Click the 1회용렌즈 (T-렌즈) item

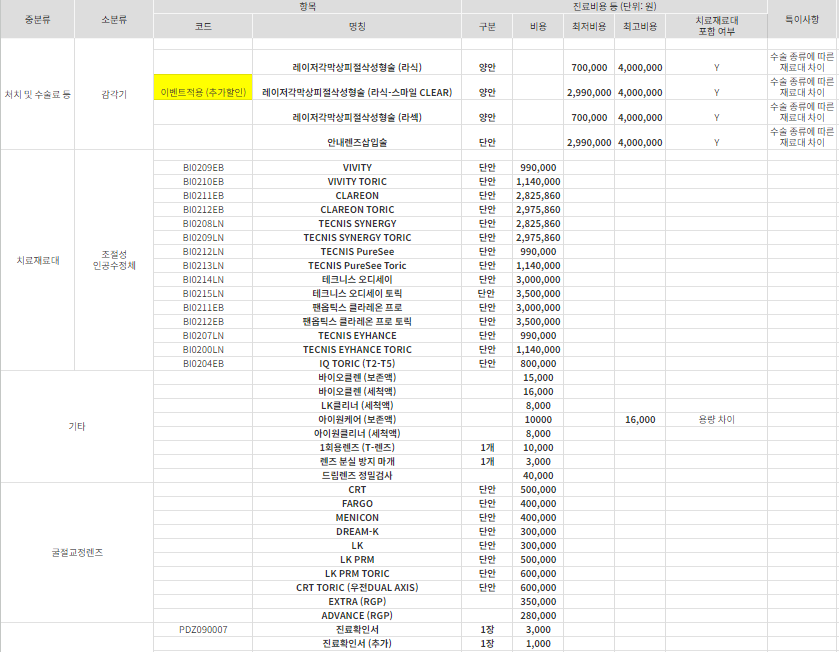357,448
